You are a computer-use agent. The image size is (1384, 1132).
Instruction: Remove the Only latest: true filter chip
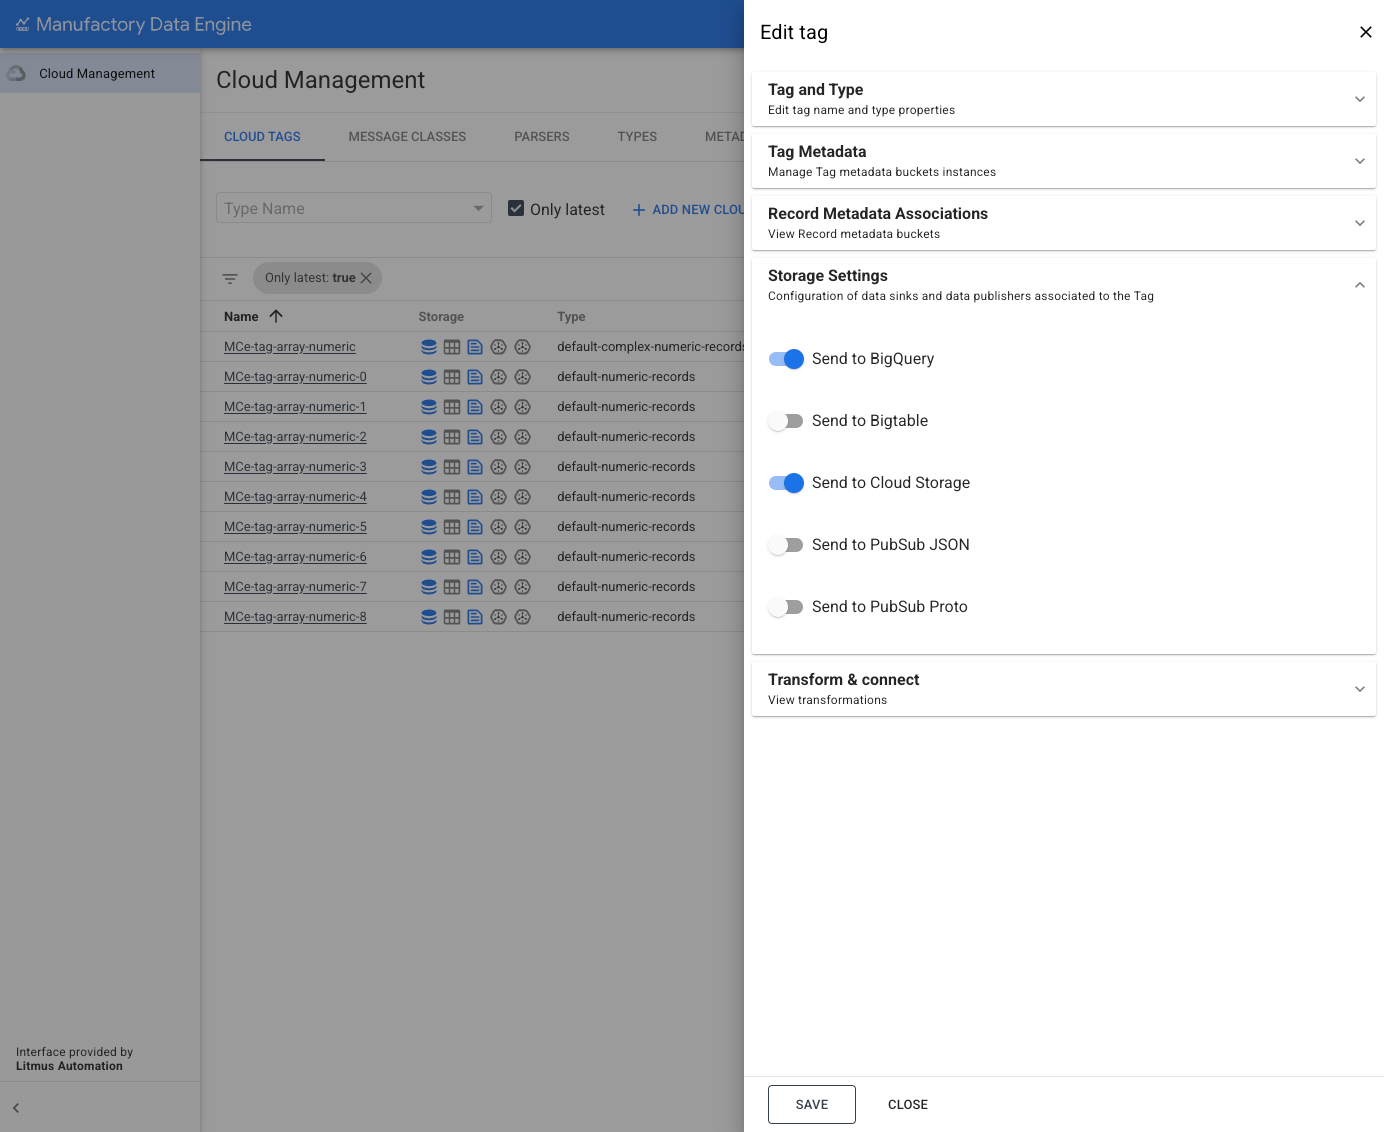[x=366, y=278]
